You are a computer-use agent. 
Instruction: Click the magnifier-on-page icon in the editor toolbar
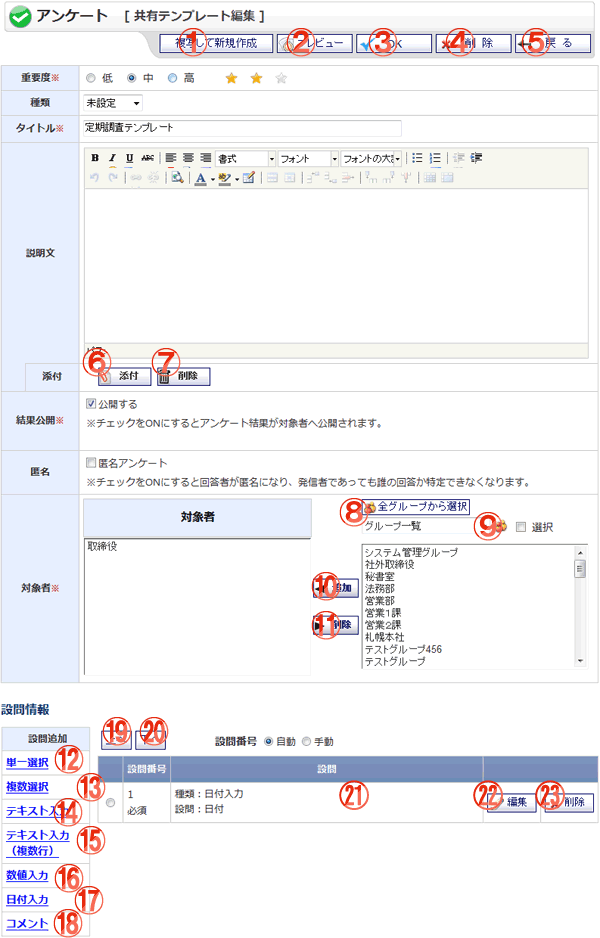tap(177, 178)
